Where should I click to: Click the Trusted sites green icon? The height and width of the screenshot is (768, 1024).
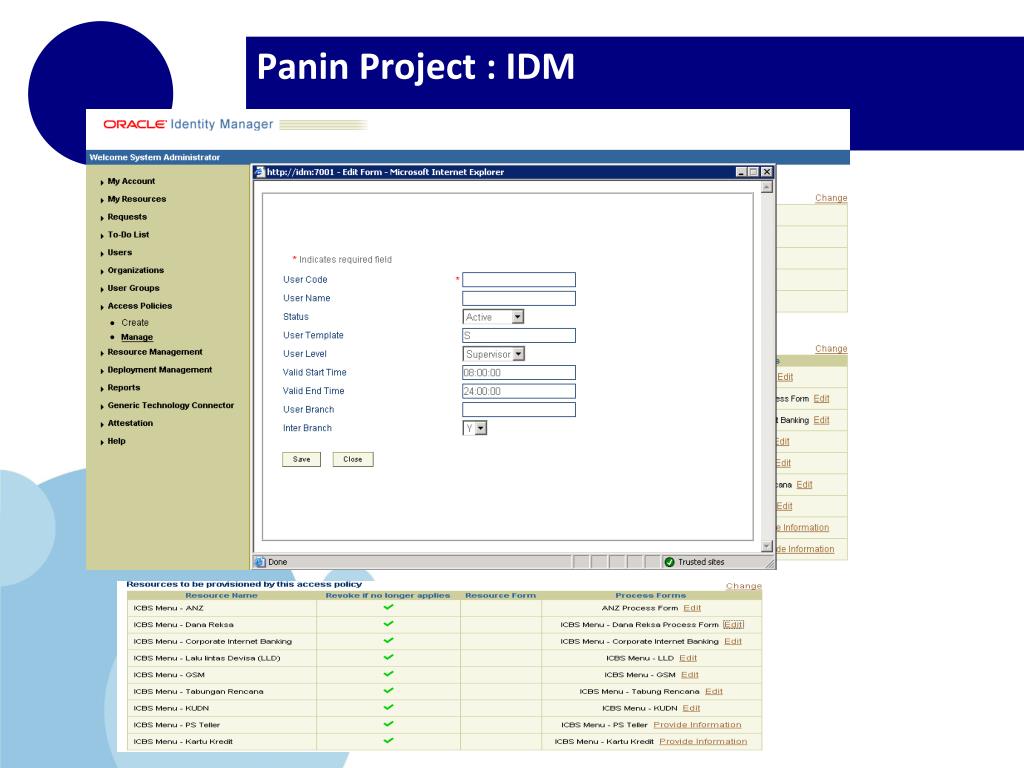point(669,562)
